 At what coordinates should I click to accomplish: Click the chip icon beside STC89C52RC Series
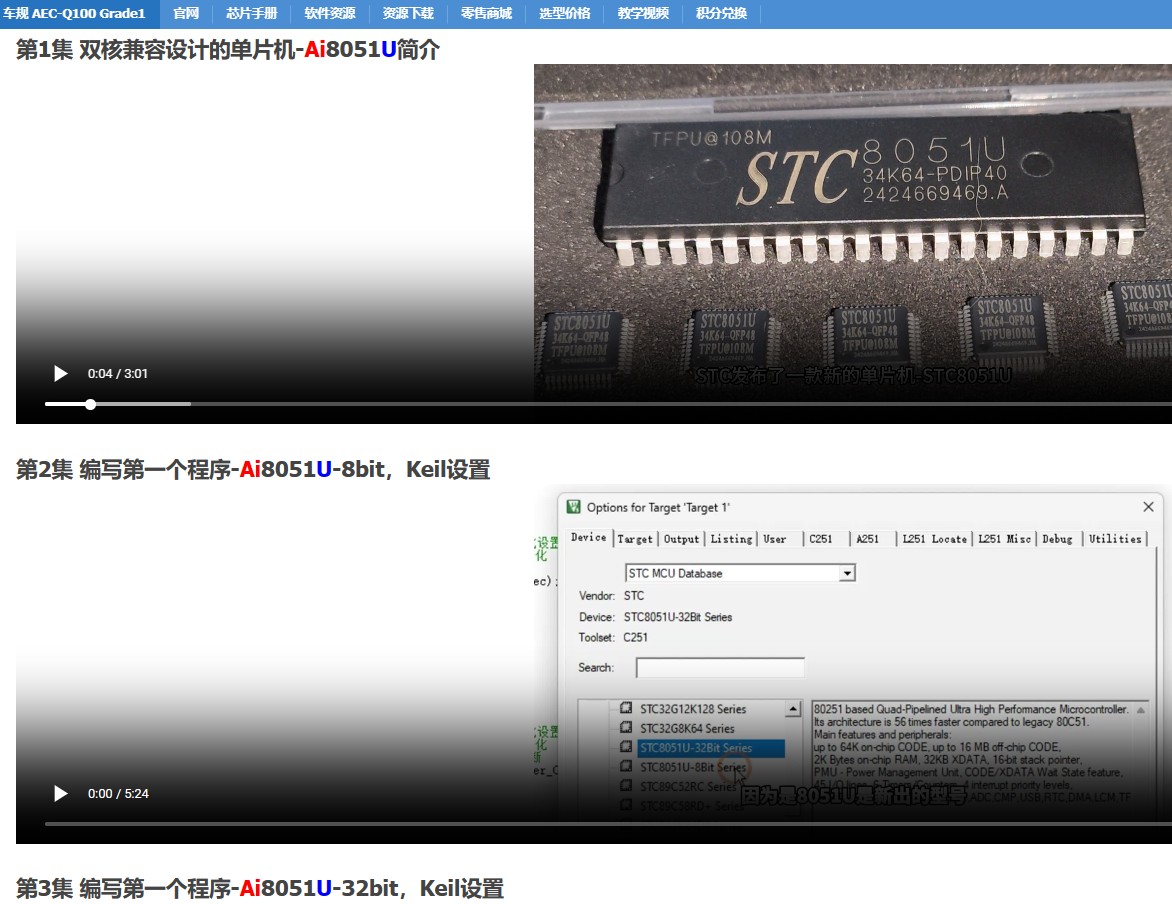[x=626, y=786]
